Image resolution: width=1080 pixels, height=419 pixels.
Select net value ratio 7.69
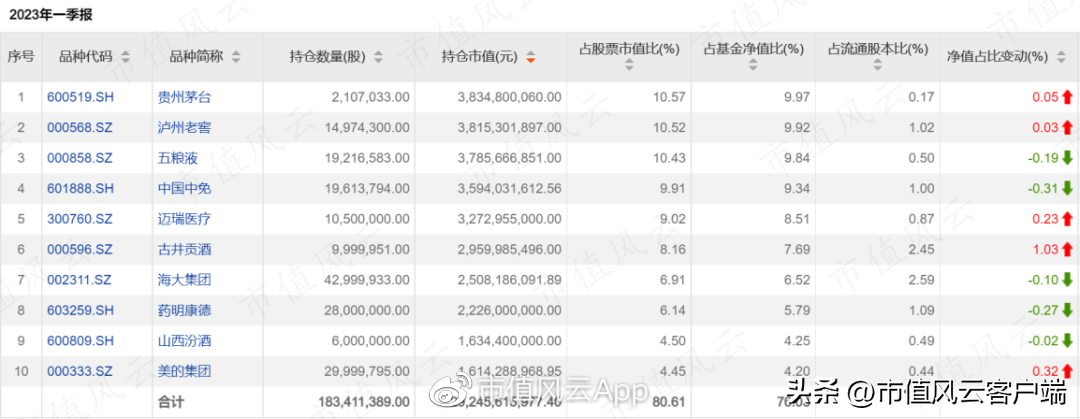click(799, 249)
